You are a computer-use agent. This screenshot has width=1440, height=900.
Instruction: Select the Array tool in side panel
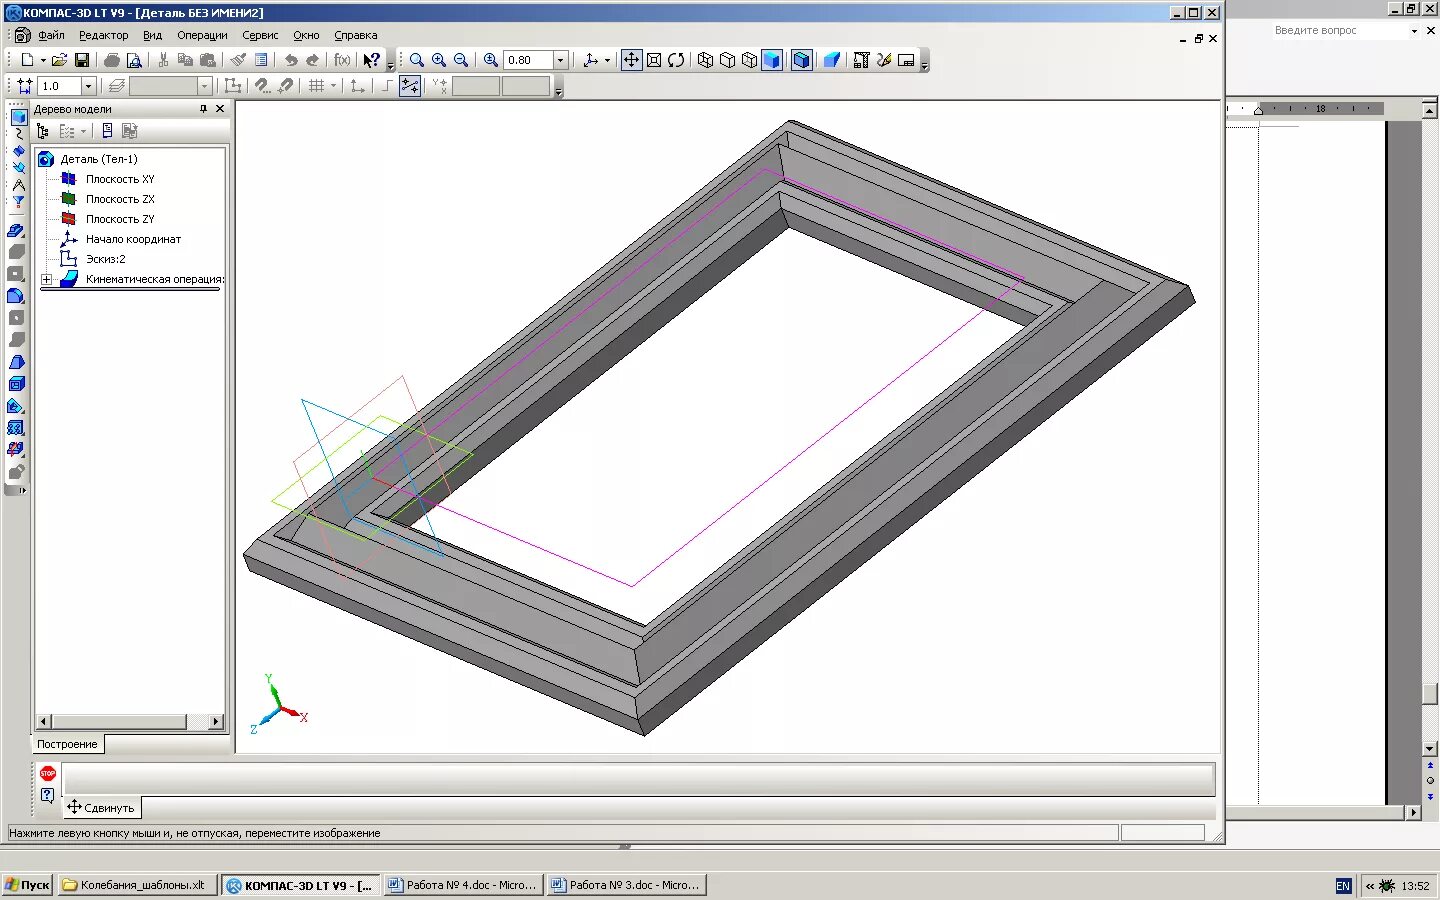point(16,428)
